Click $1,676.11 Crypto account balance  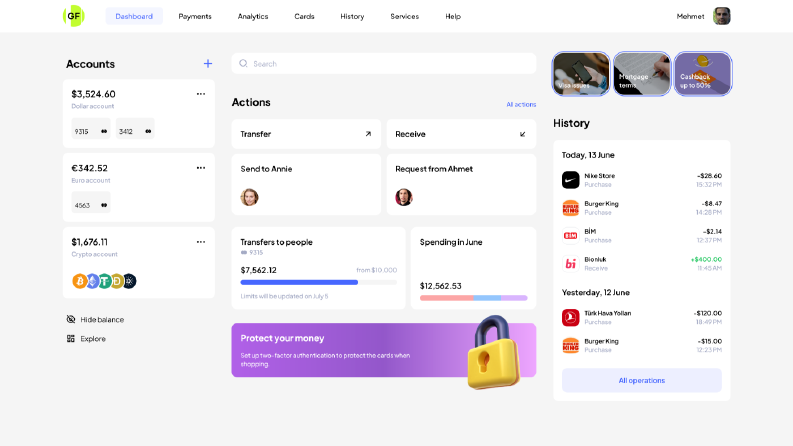click(x=90, y=242)
